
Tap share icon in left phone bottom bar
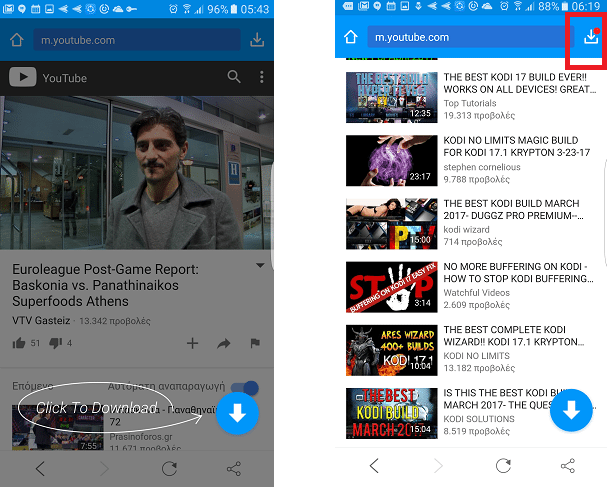pyautogui.click(x=234, y=469)
